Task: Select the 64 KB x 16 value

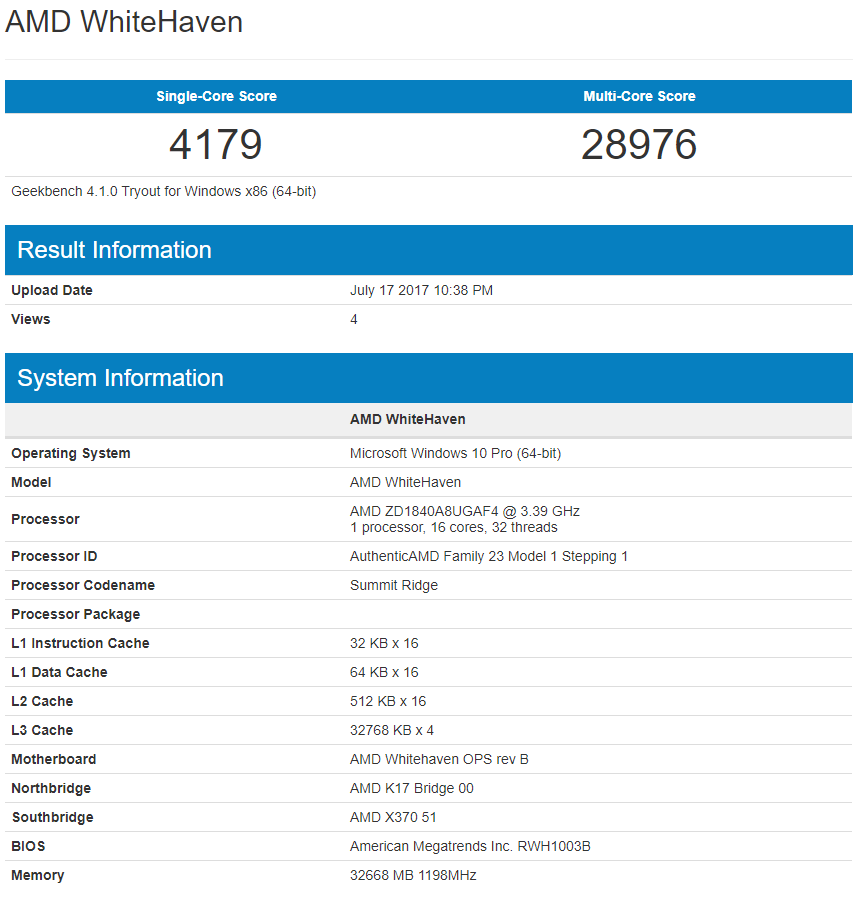Action: coord(384,672)
